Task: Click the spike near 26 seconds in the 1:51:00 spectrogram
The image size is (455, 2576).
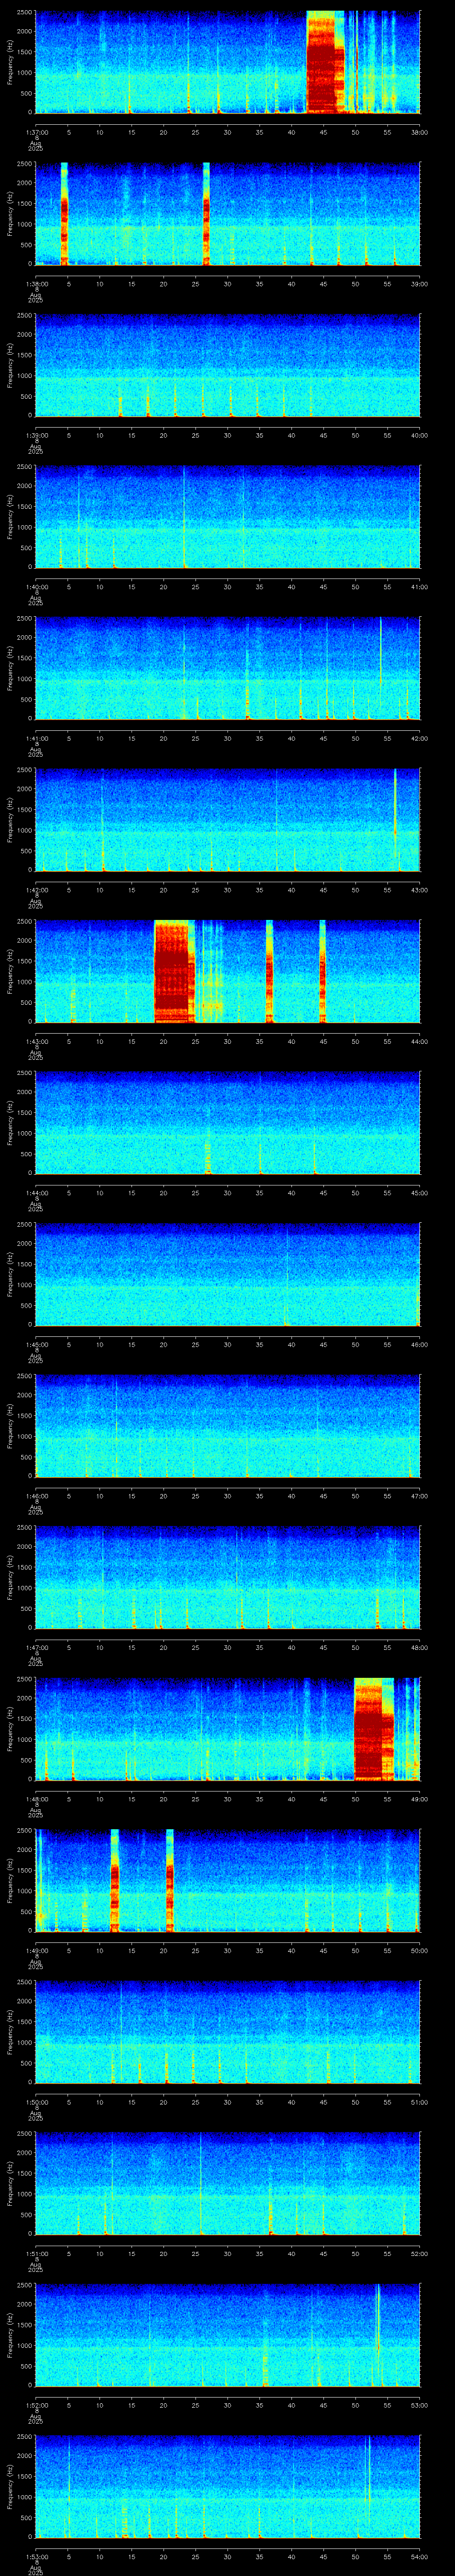Action: click(200, 2183)
